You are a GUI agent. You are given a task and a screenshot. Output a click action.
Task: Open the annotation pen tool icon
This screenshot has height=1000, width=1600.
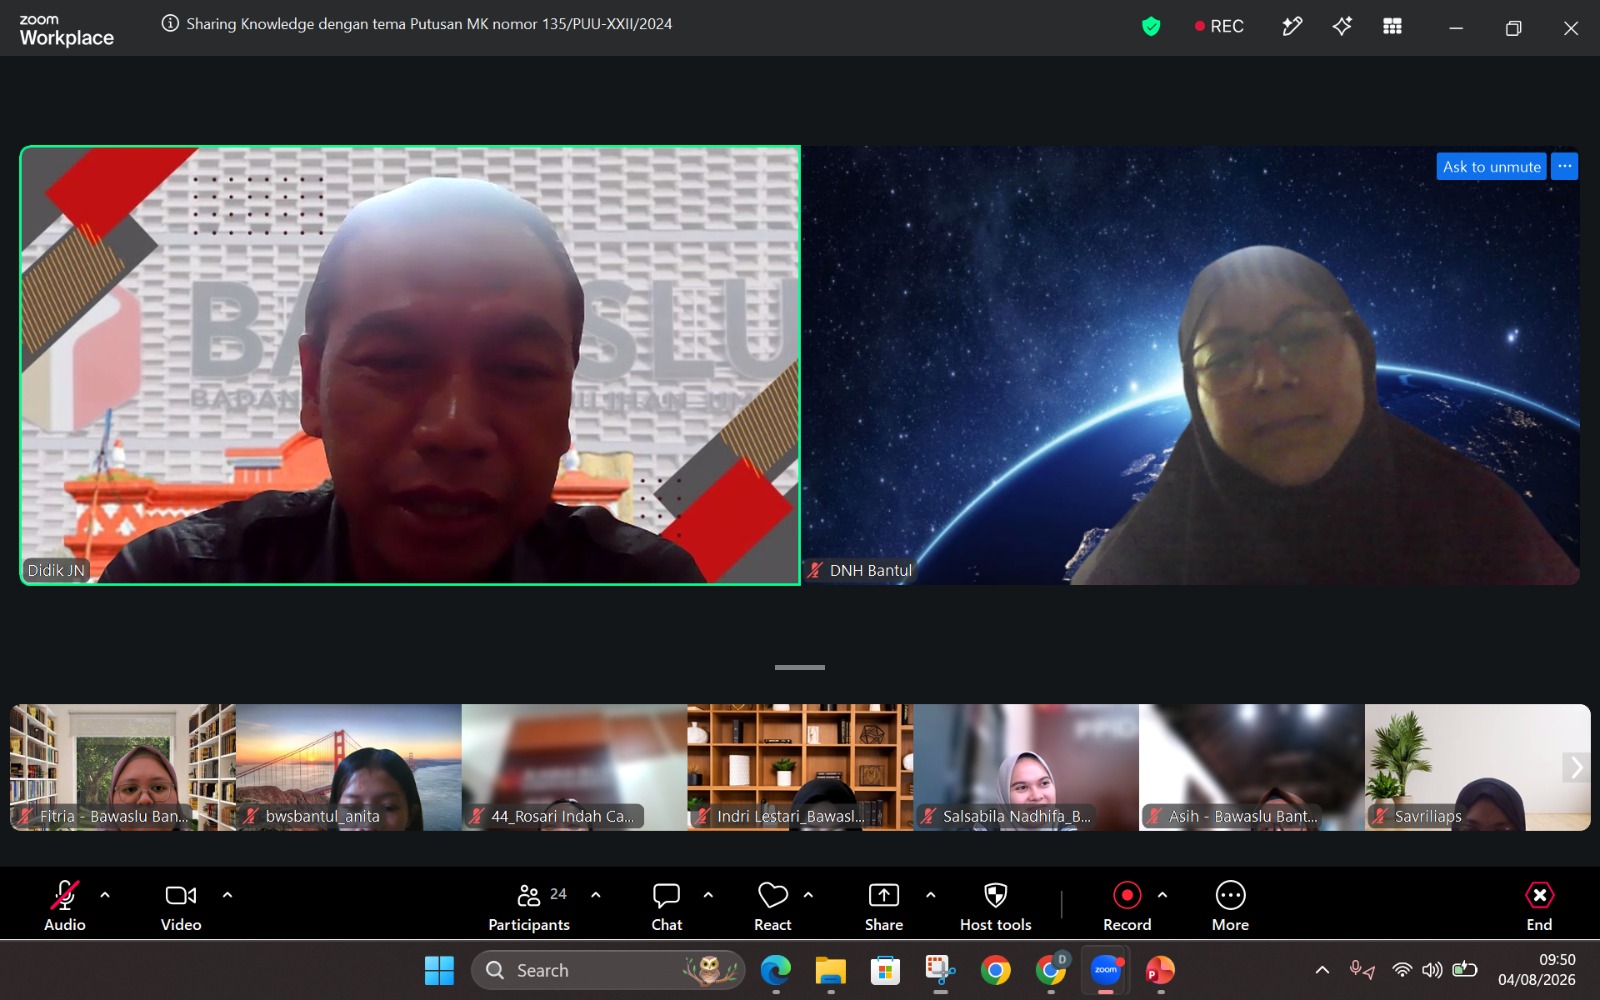[1292, 27]
